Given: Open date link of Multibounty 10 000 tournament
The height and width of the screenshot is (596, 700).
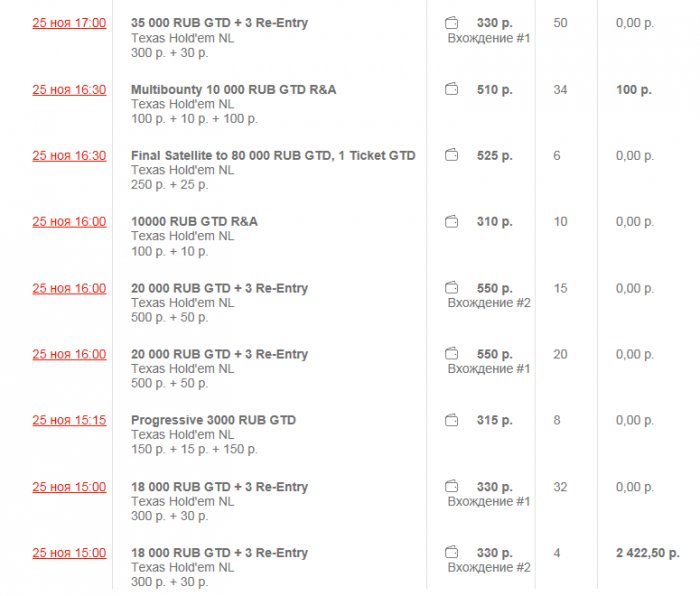Looking at the screenshot, I should pyautogui.click(x=69, y=90).
